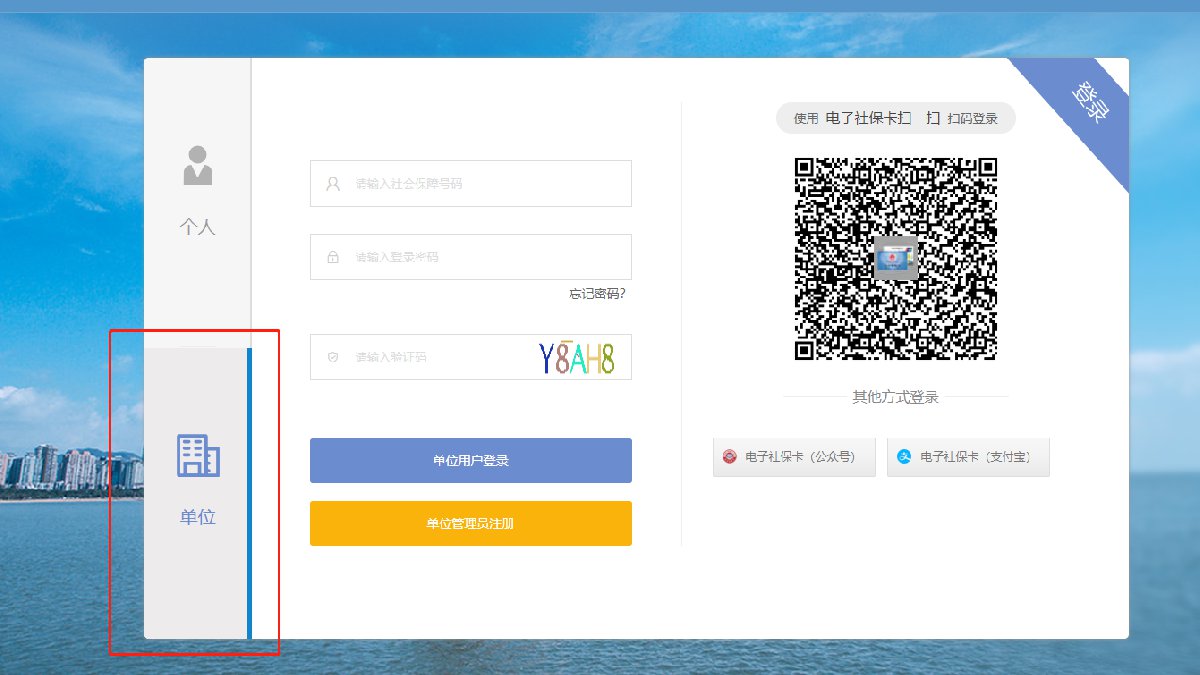
Task: Click the person icon above 个人
Action: 198,166
